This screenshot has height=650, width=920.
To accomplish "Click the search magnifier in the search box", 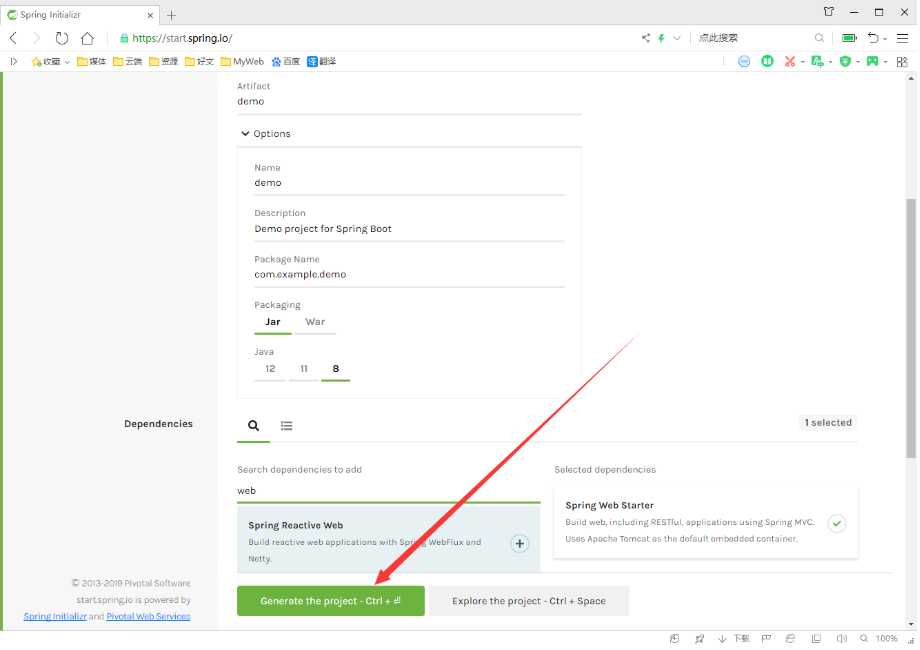I will (x=819, y=38).
